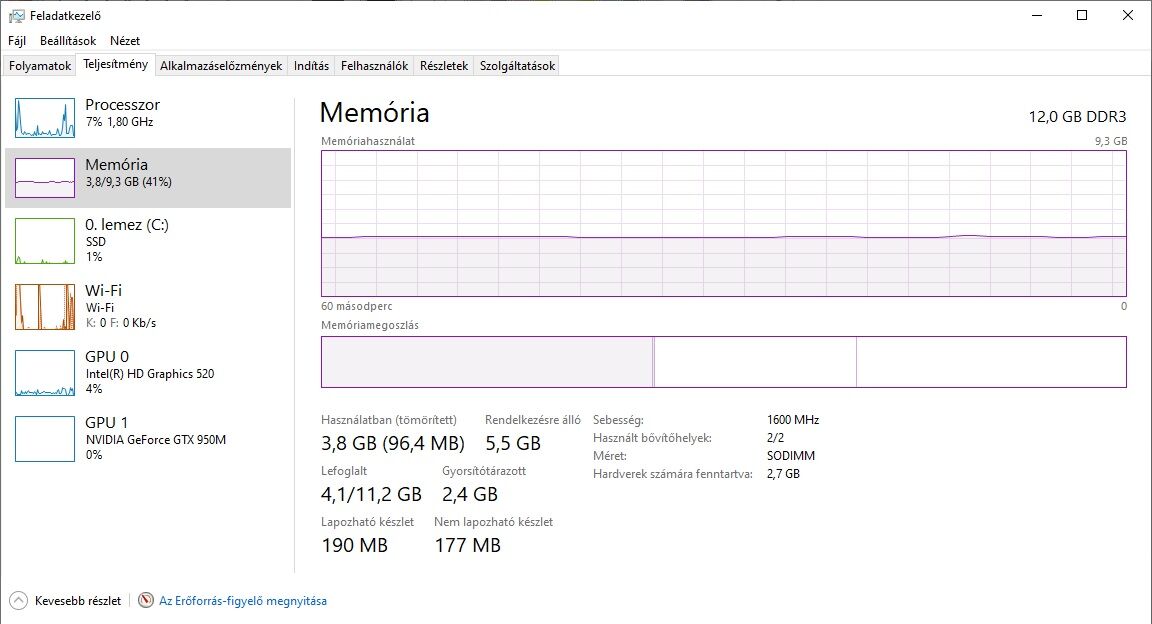Switch to the Indítás tab
1152x624 pixels.
point(312,65)
